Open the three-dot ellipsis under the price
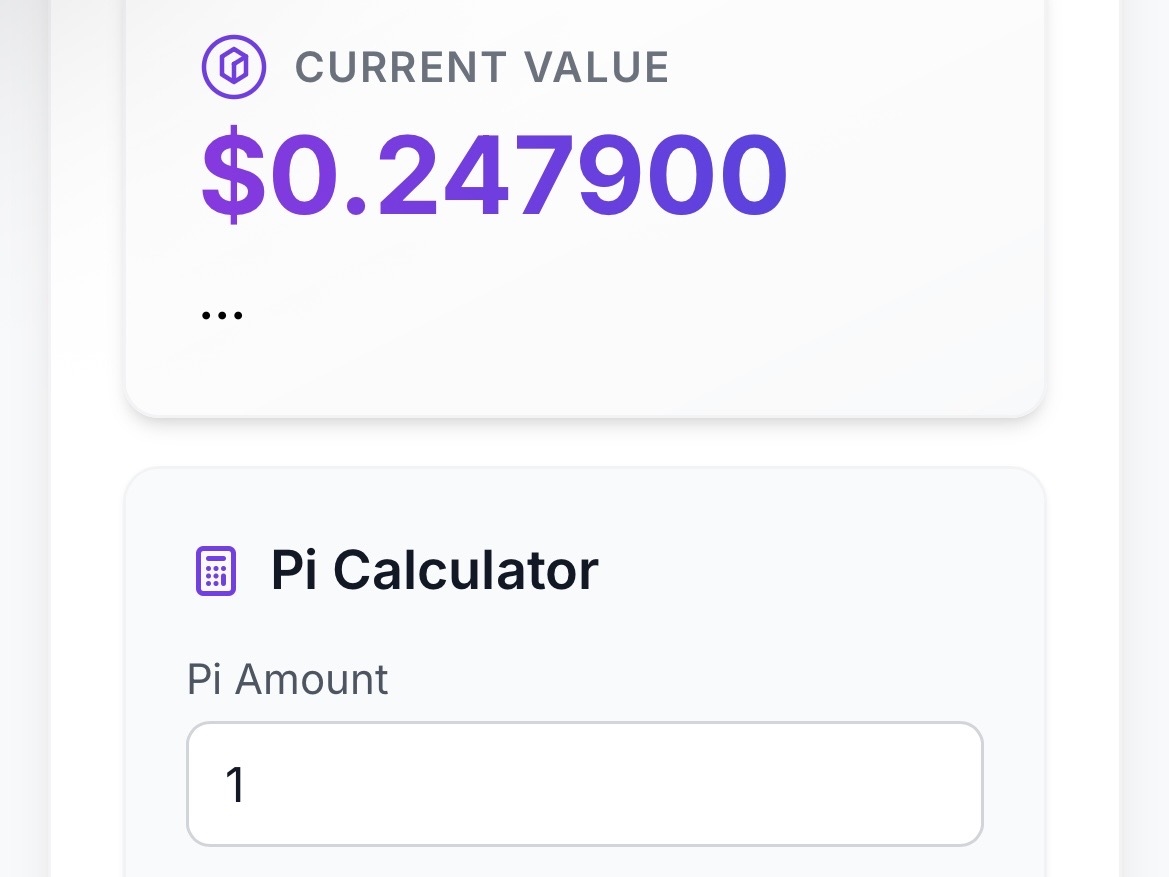 tap(222, 315)
